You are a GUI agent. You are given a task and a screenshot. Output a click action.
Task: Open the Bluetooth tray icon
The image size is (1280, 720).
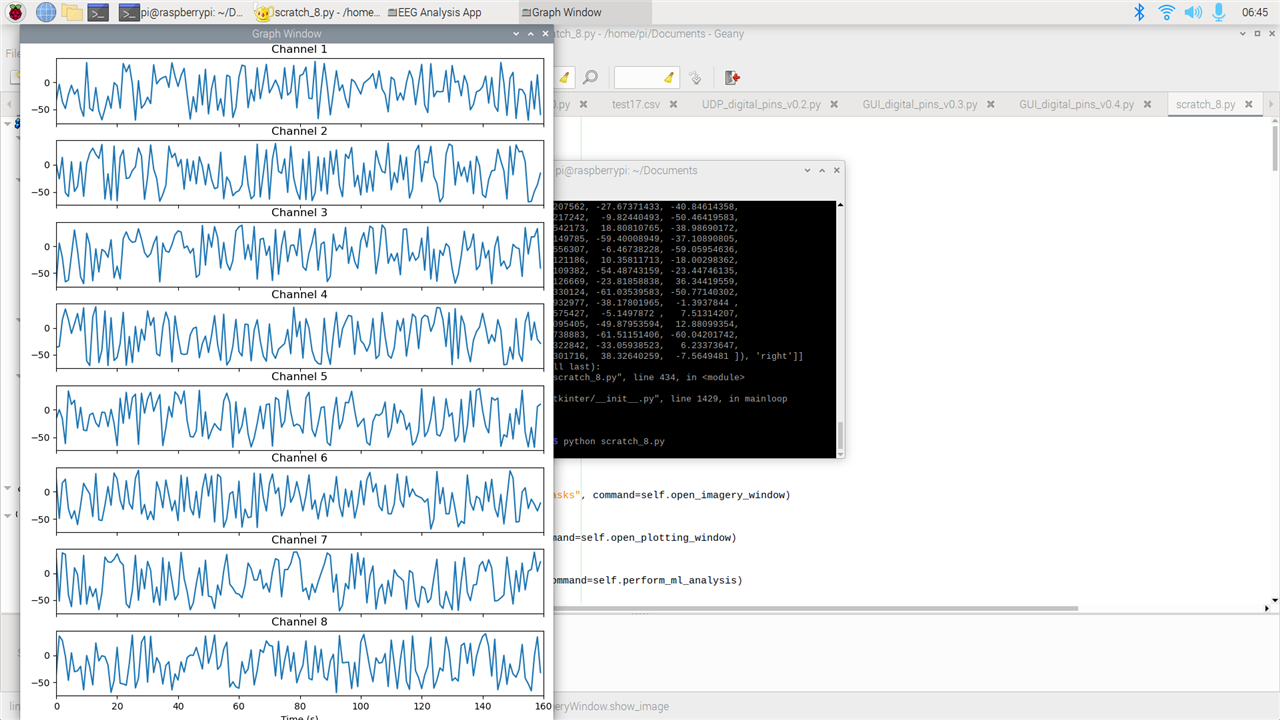coord(1139,12)
